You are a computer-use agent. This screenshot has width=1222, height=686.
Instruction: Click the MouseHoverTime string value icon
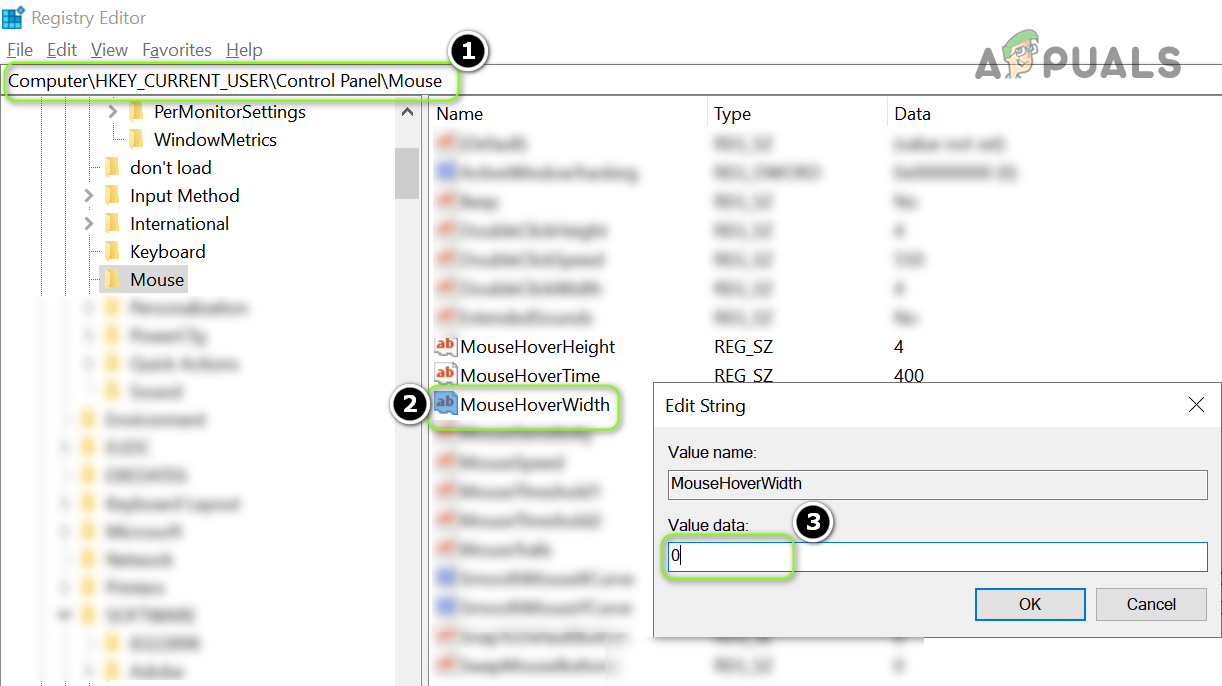point(445,376)
